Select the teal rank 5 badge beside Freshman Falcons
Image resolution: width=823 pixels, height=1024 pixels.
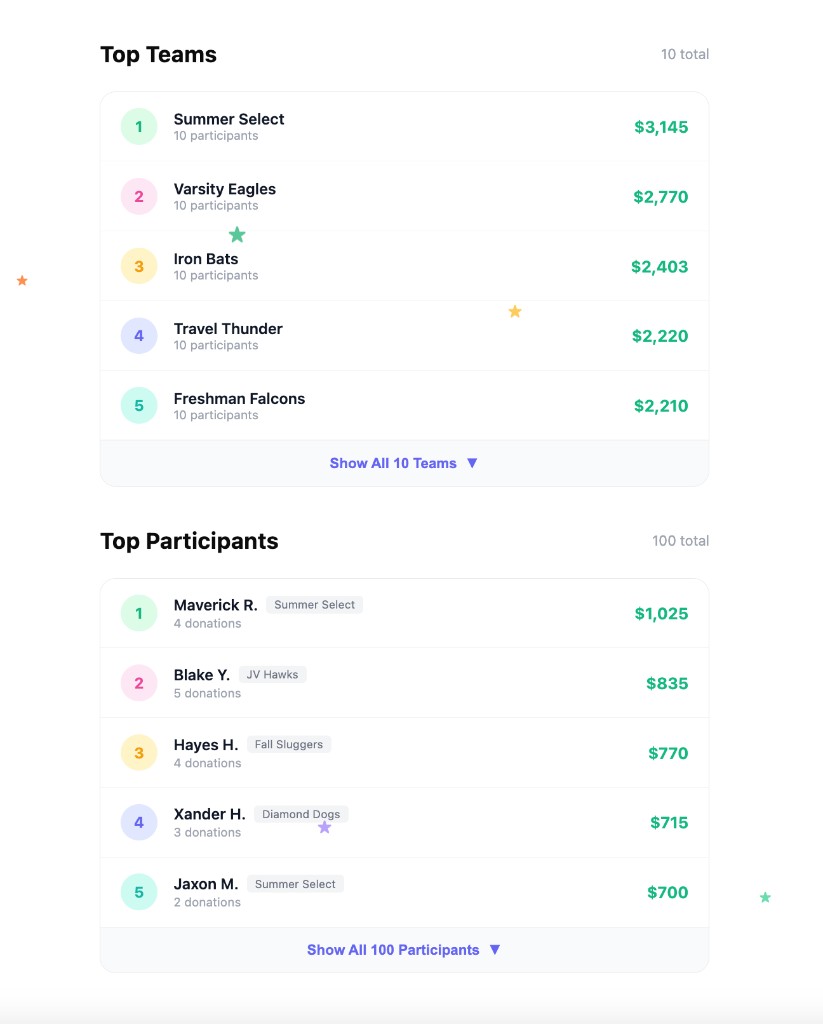click(138, 405)
